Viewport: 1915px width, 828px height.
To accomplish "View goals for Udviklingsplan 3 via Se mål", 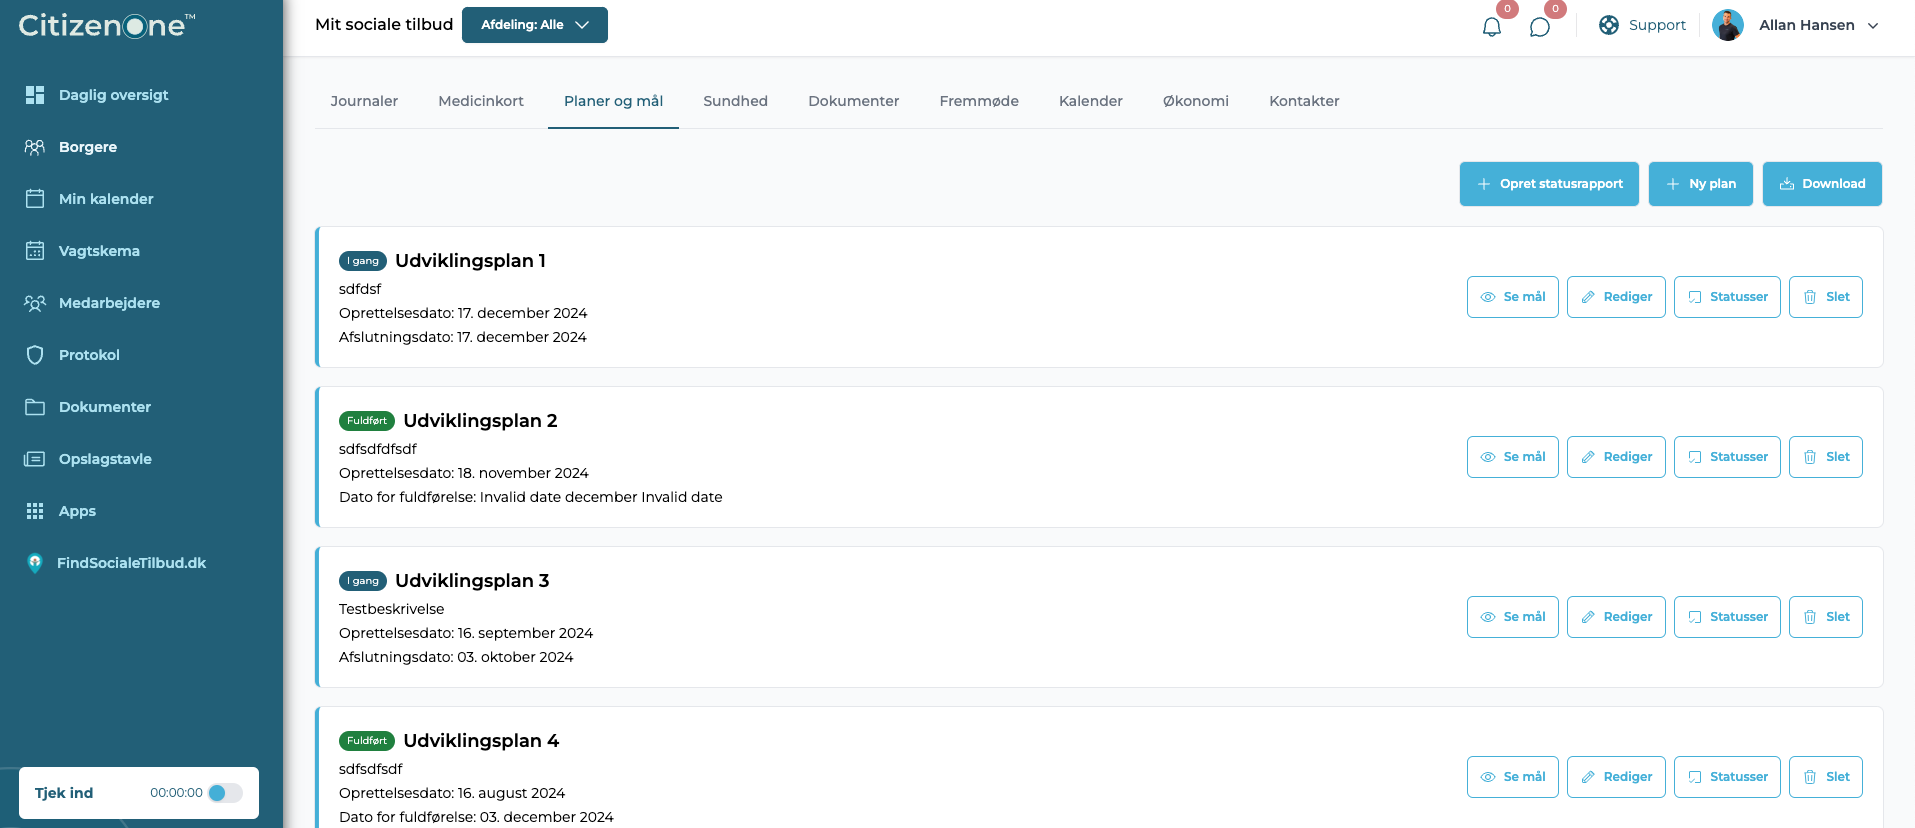I will point(1512,617).
